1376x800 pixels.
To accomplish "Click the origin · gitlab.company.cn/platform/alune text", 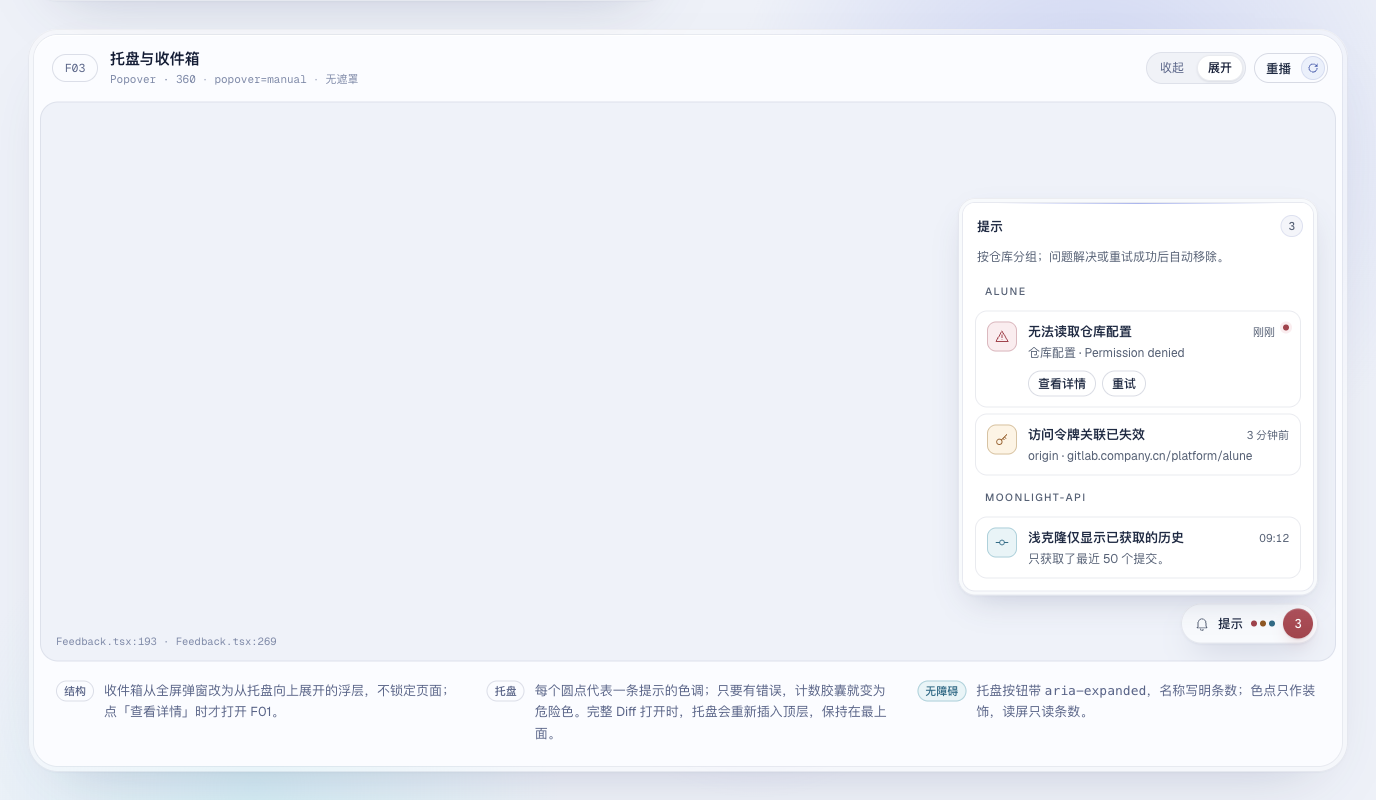I will click(x=1140, y=456).
